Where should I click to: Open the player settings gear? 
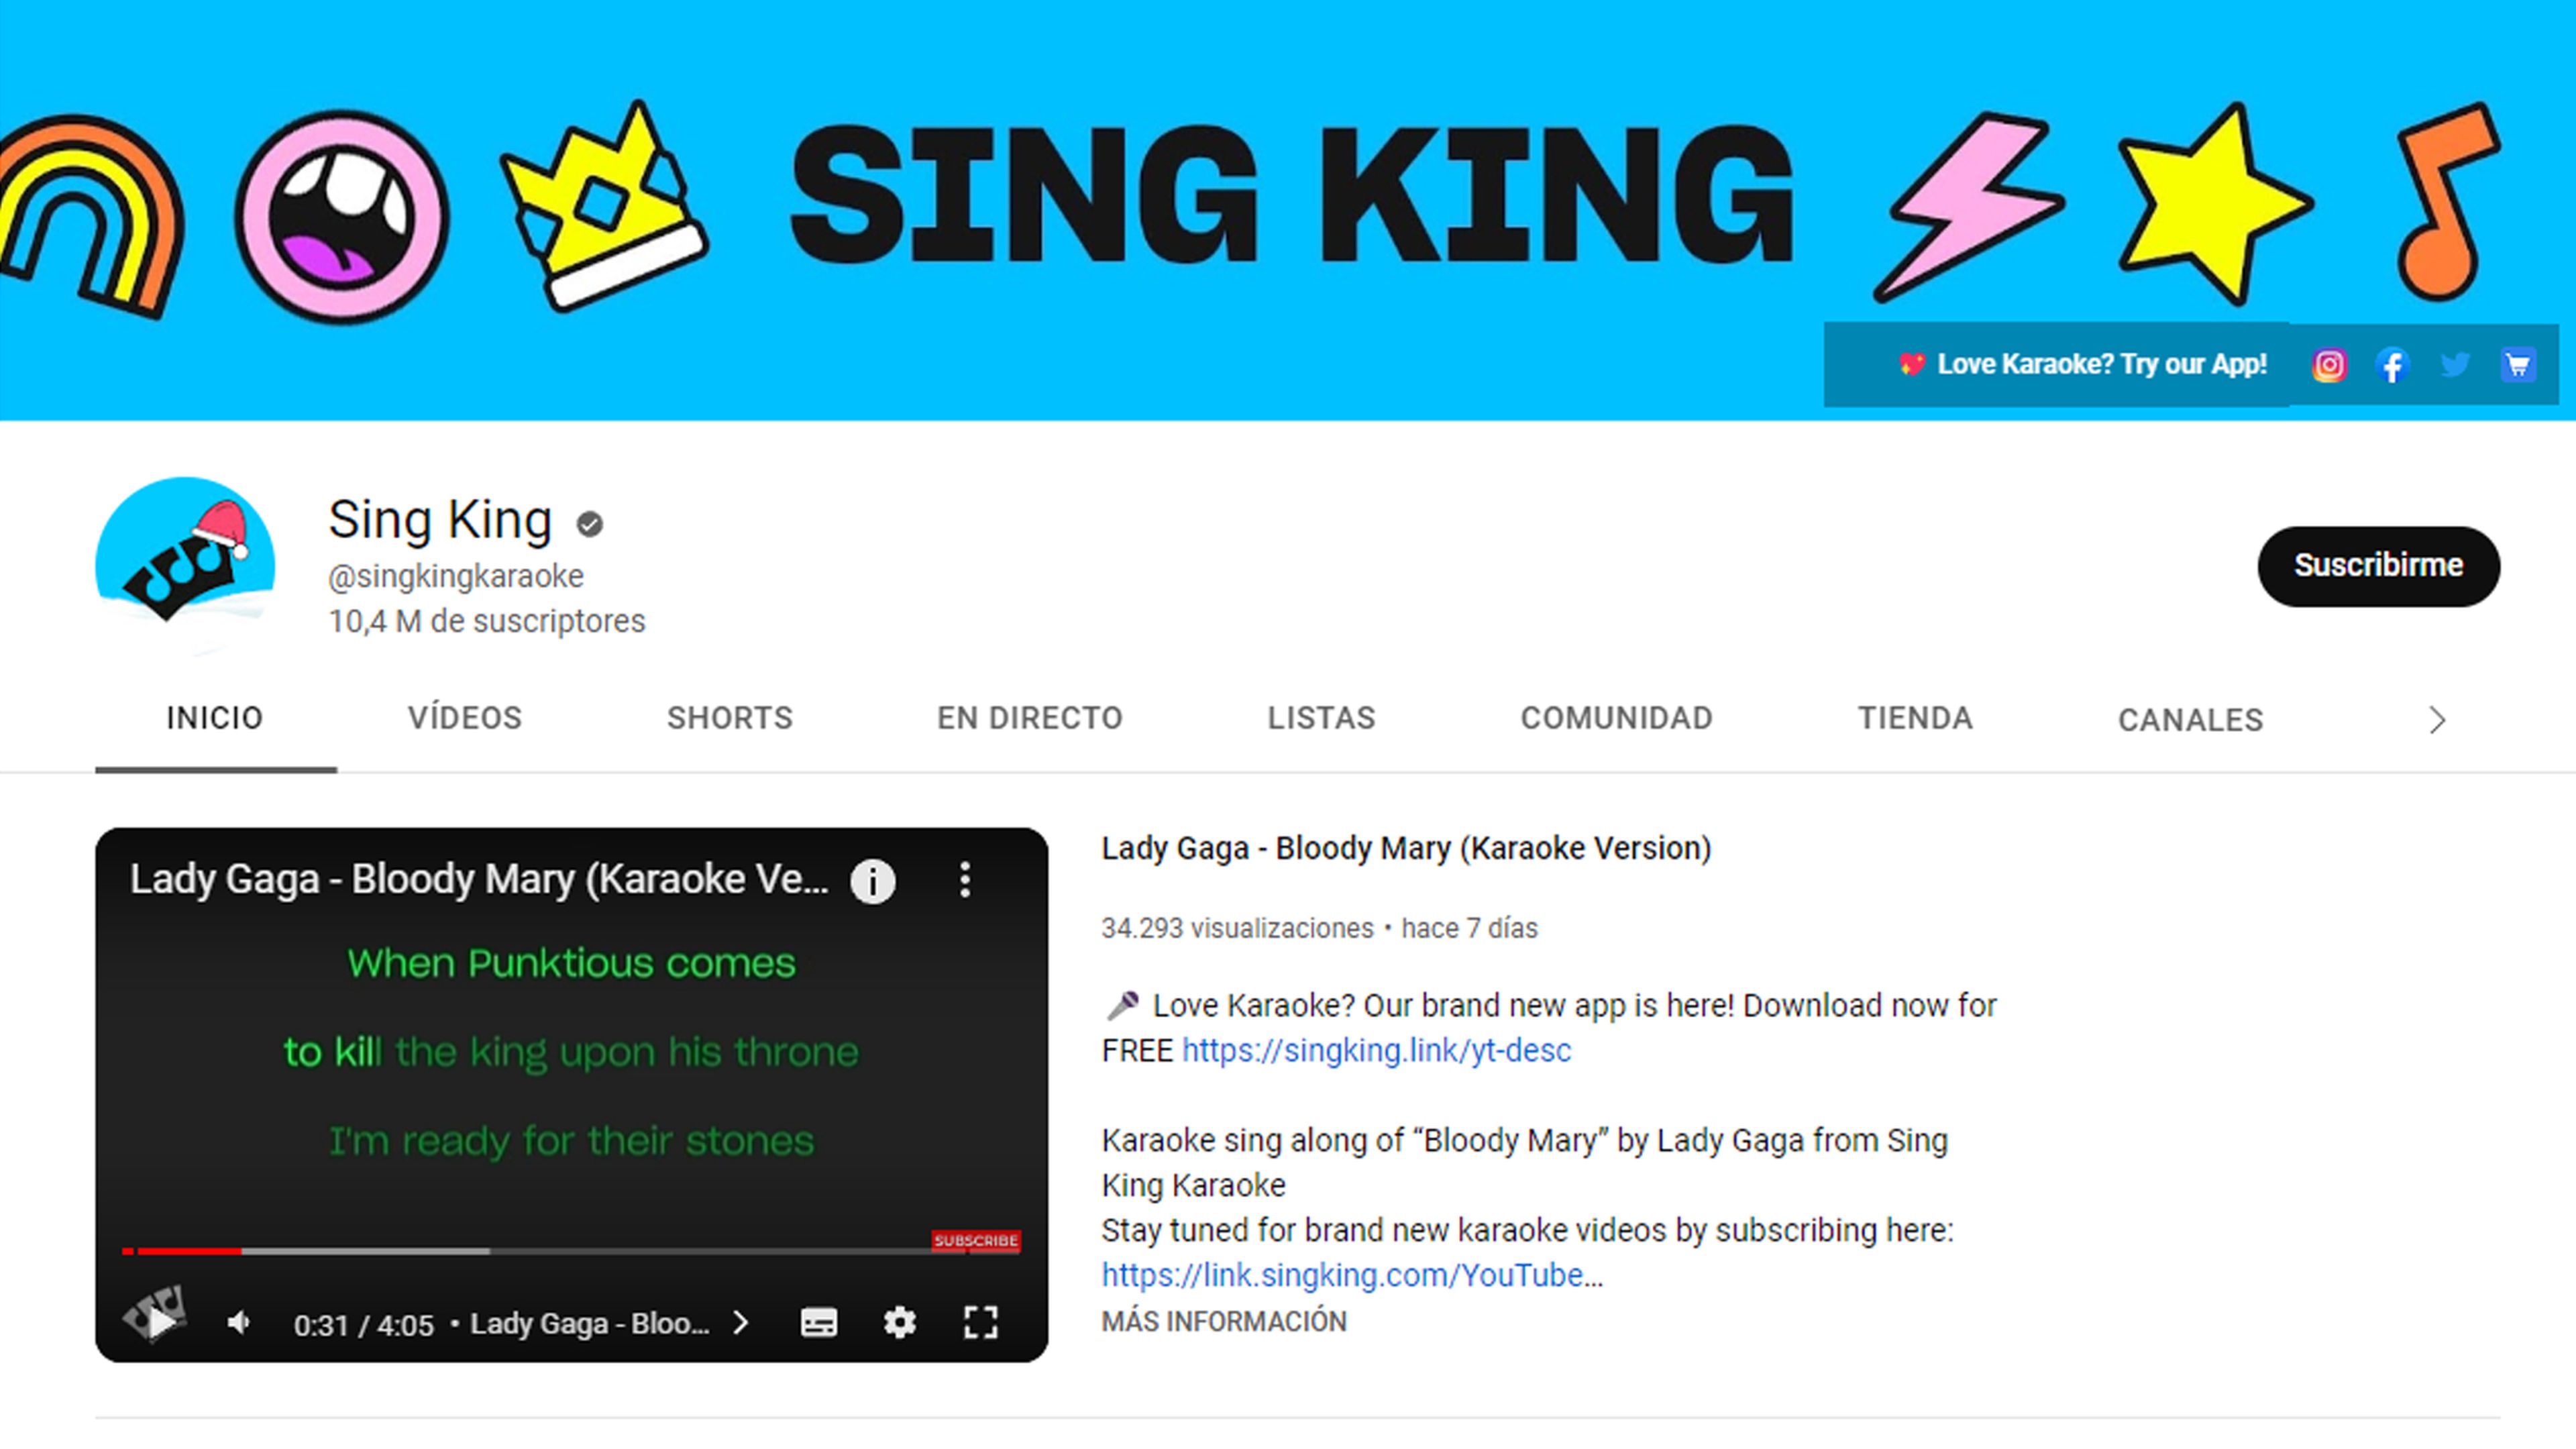tap(900, 1322)
